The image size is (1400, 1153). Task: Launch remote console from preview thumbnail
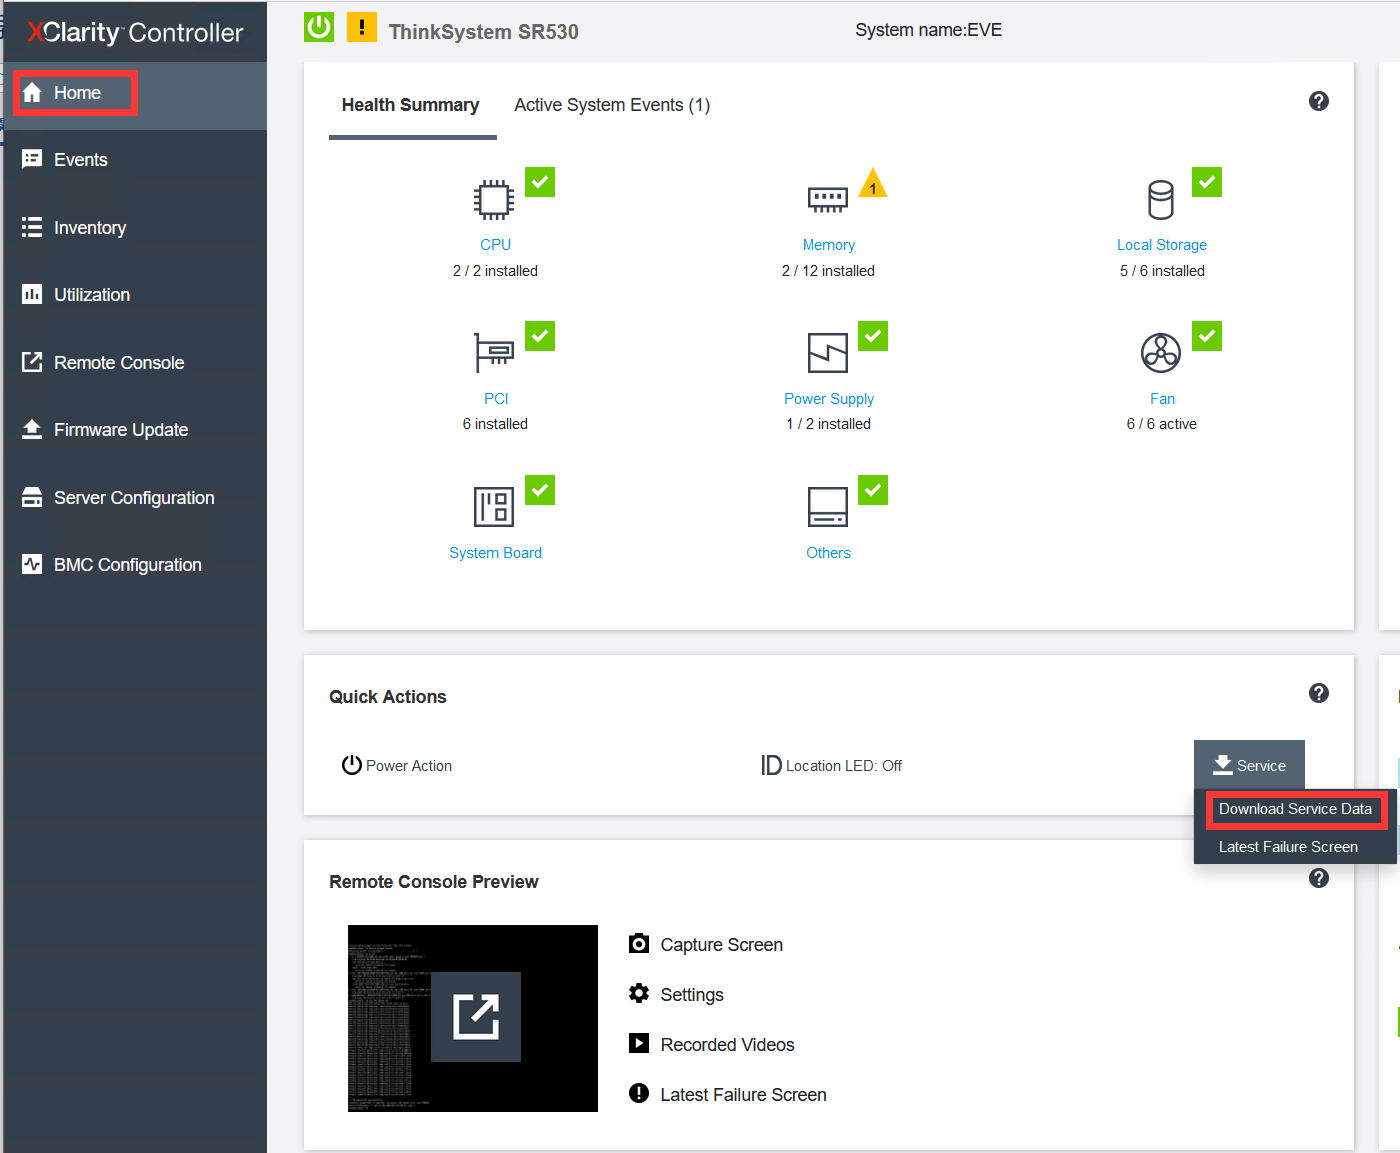pos(475,1017)
